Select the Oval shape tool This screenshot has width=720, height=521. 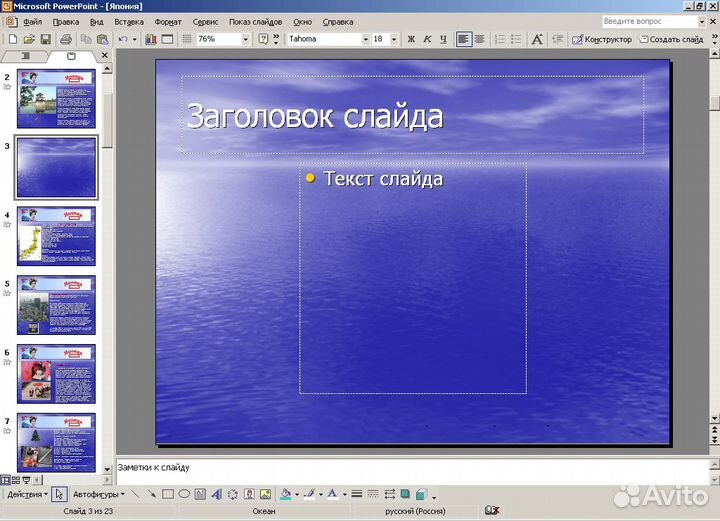(184, 494)
